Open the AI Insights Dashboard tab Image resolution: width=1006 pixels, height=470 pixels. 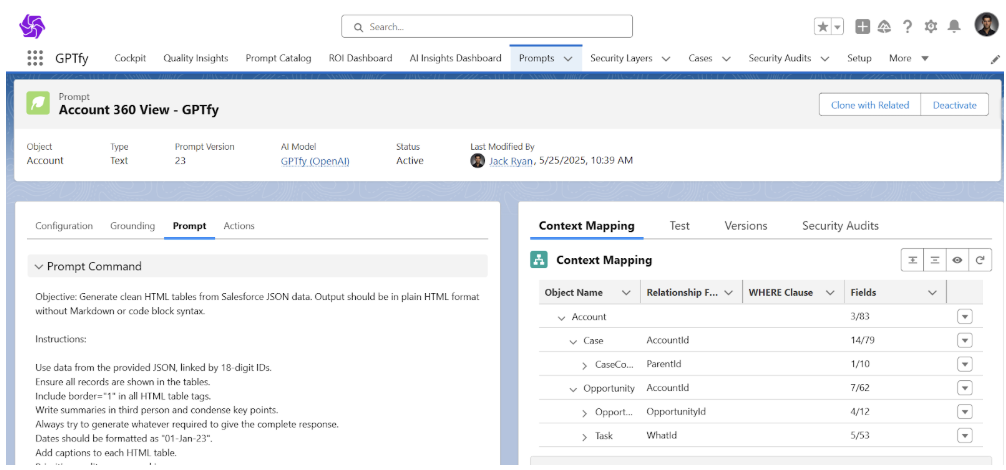coord(456,58)
